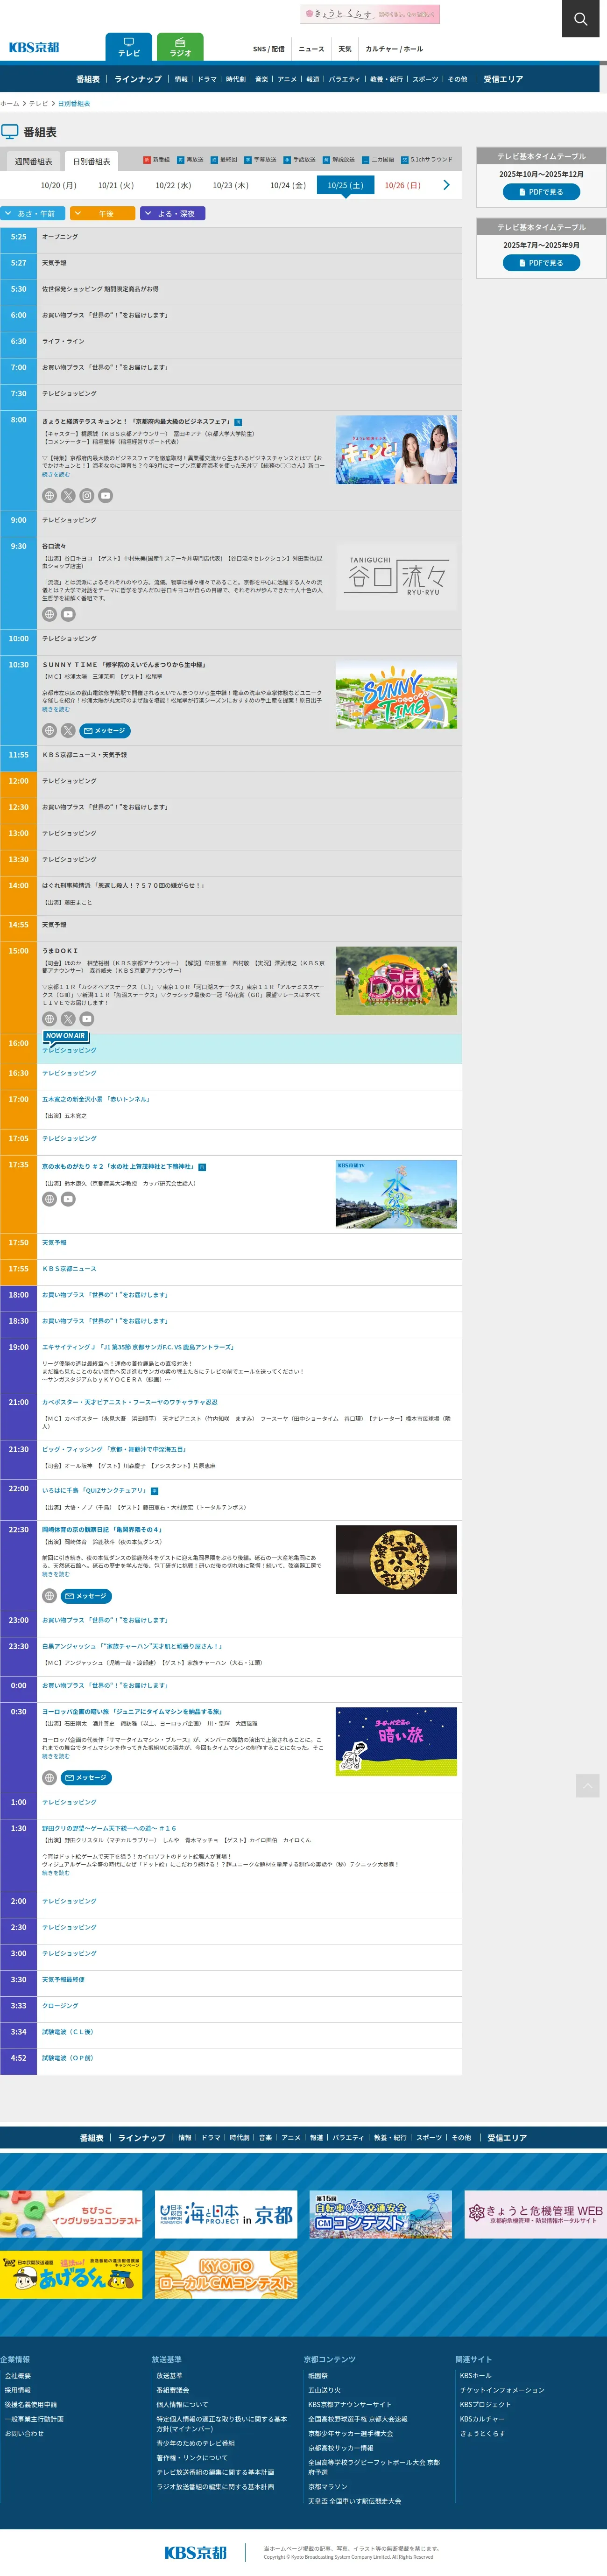
Task: Open X icon for きょうと経済テラス キュンと！
Action: click(68, 496)
